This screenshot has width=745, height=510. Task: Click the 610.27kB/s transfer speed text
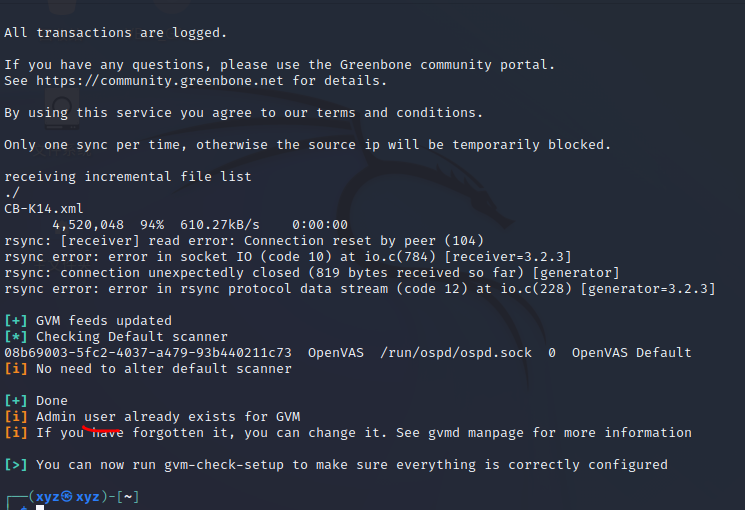pyautogui.click(x=220, y=225)
